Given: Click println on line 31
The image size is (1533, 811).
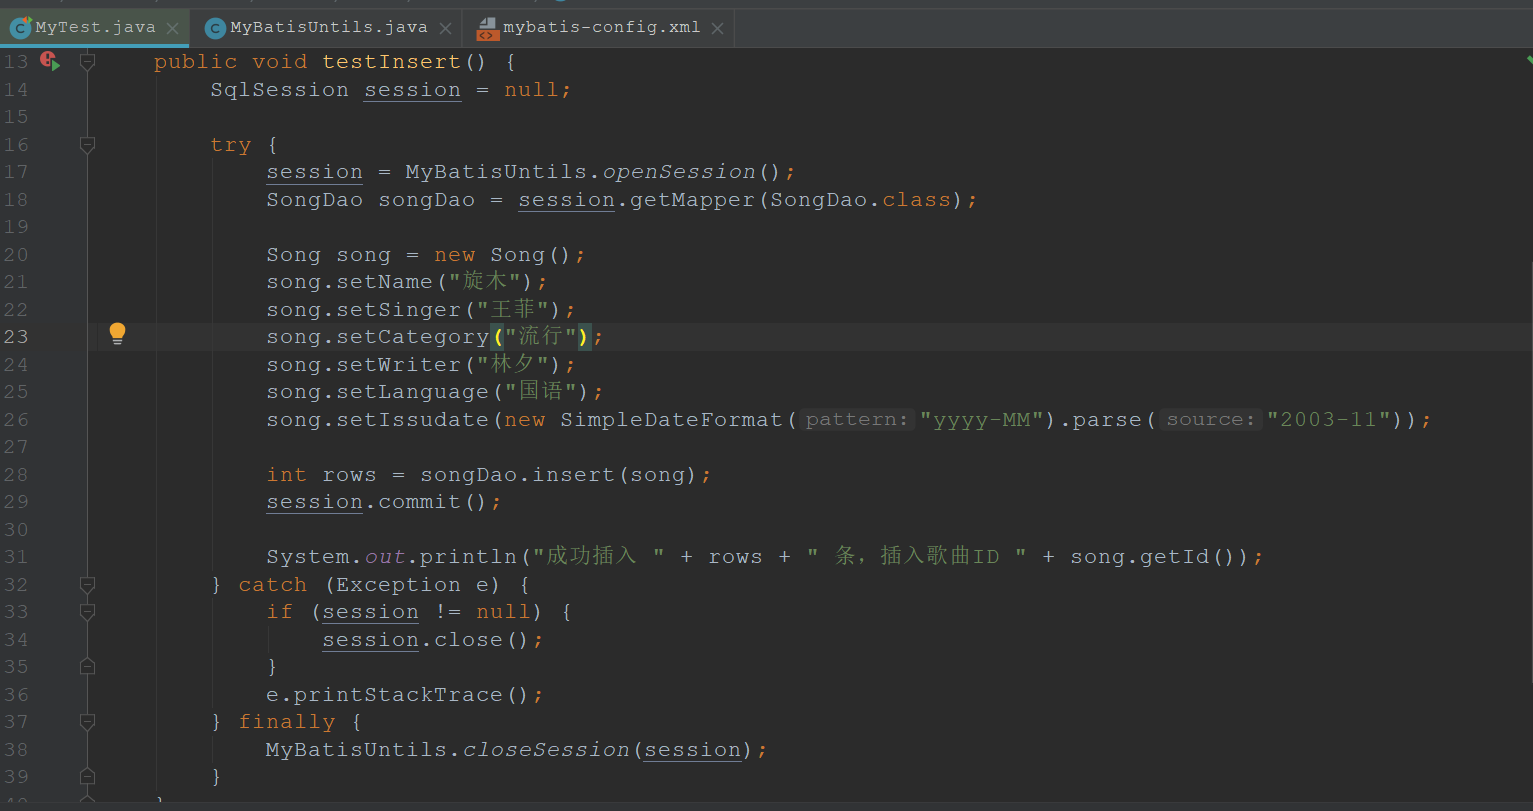Looking at the screenshot, I should pos(468,557).
